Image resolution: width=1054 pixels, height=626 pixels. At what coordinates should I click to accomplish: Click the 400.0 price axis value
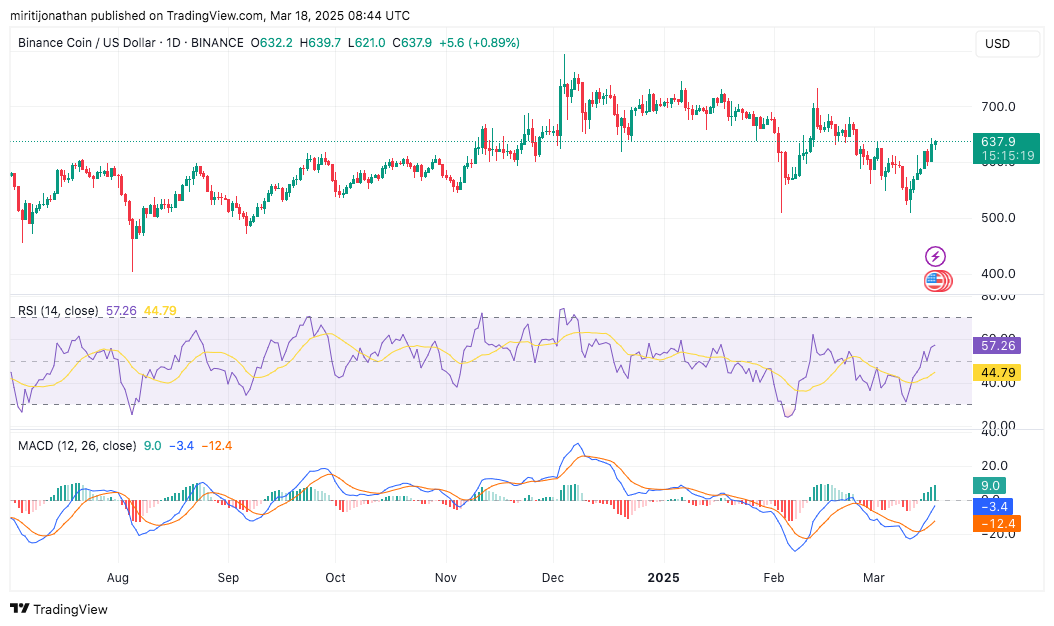998,274
